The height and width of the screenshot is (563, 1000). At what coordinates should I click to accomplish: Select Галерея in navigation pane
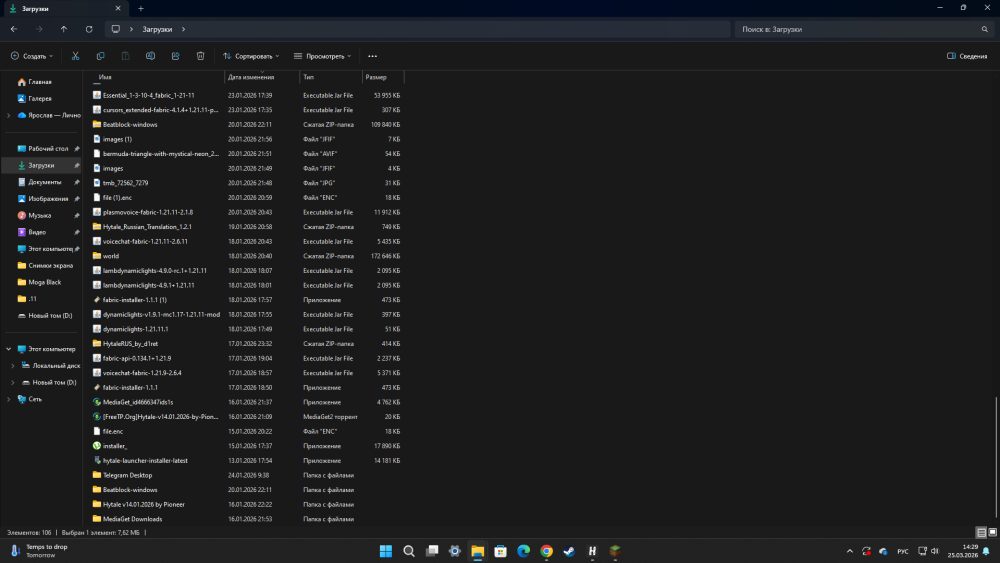click(x=41, y=98)
